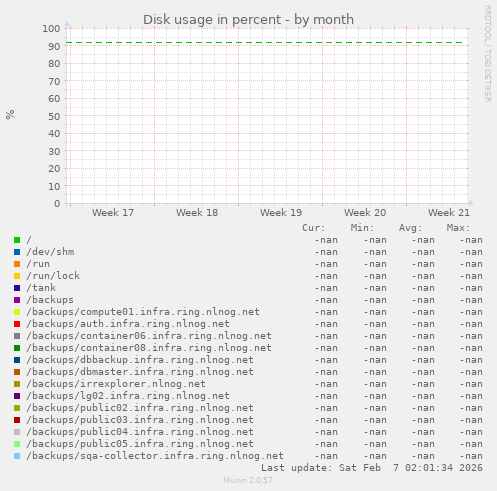Viewport: 497px width, 491px height.
Task: Click the Week 18 axis label
Action: 197,213
